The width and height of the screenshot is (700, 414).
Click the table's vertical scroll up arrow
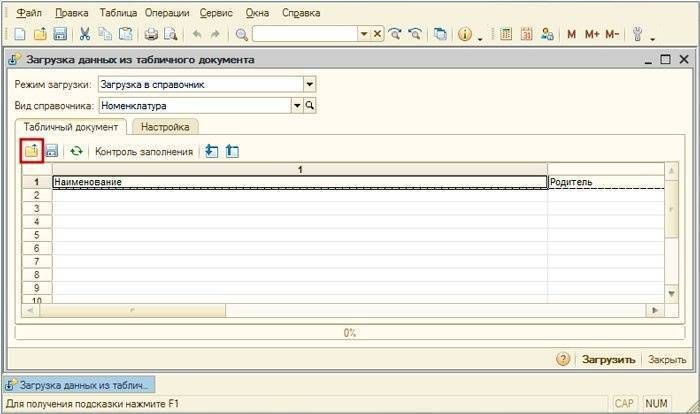tap(671, 170)
